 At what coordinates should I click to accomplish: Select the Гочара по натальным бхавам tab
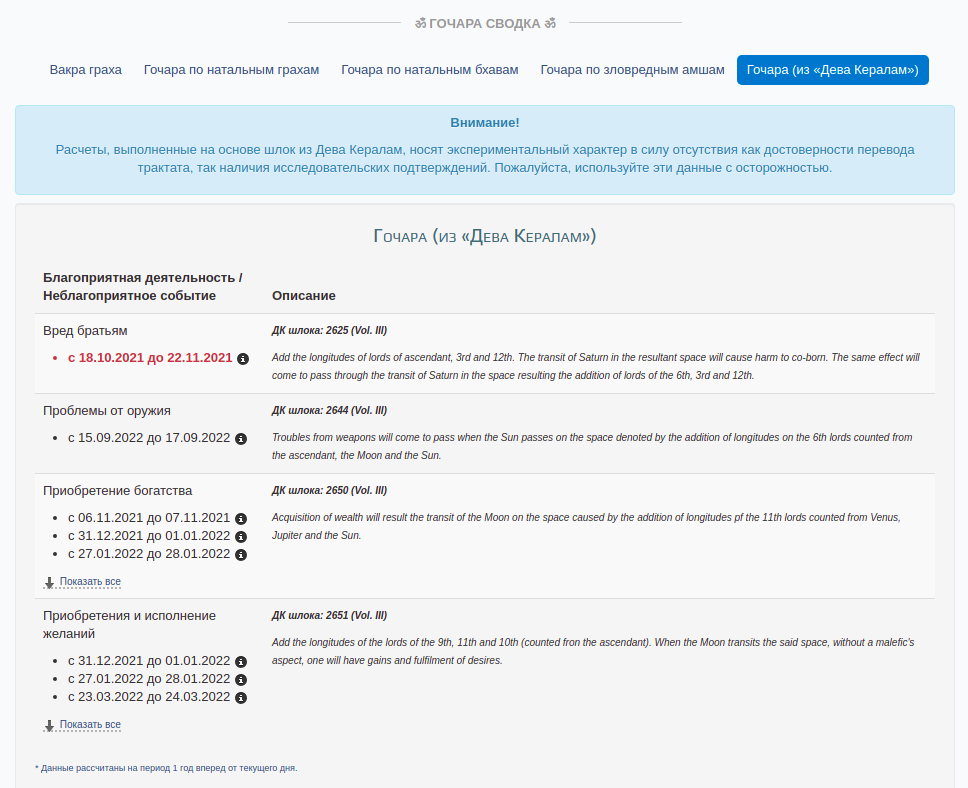[x=430, y=70]
